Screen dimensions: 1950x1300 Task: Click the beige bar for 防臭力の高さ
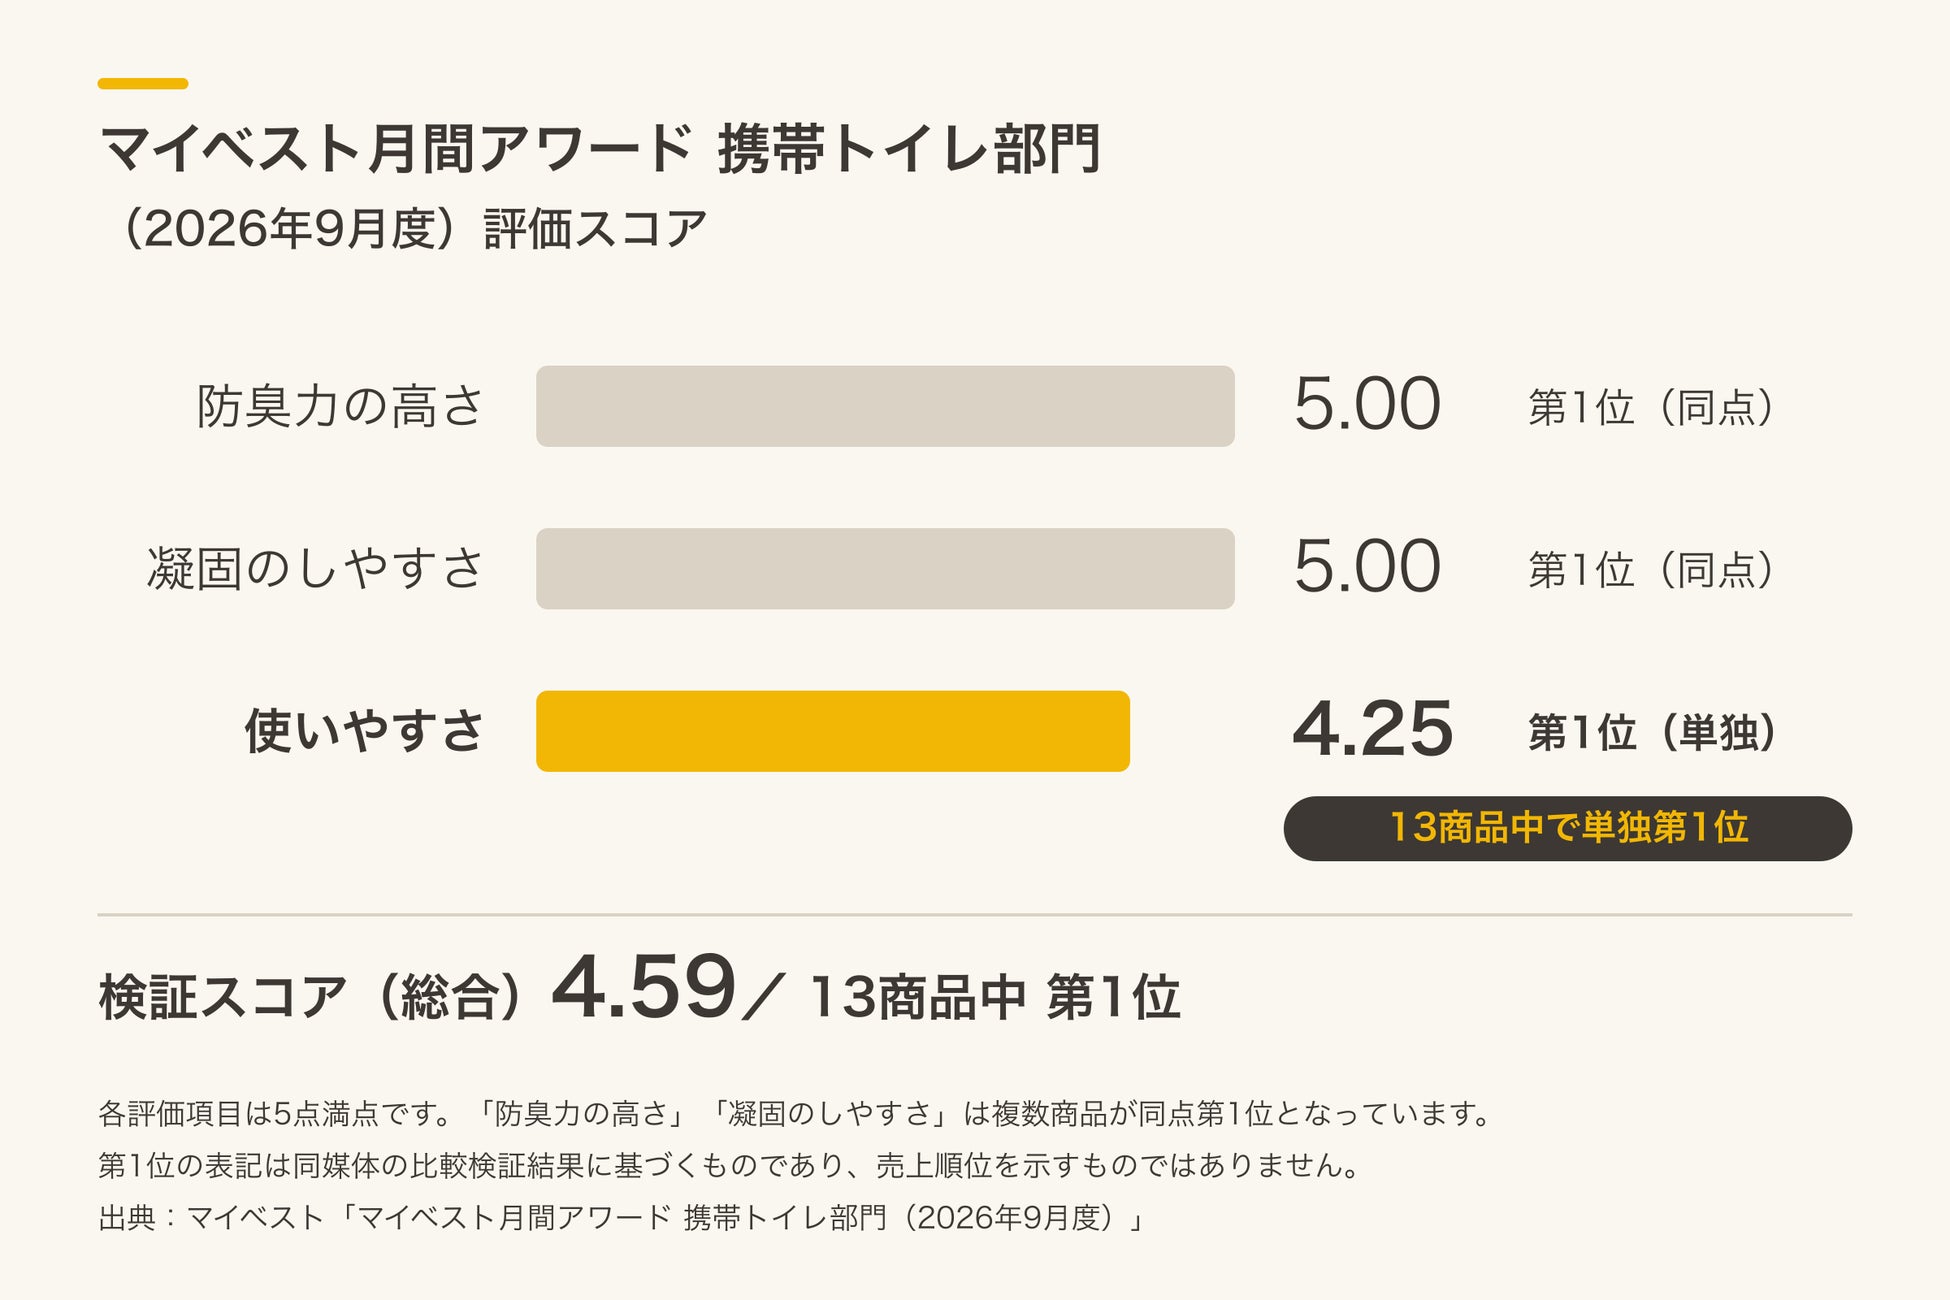885,406
